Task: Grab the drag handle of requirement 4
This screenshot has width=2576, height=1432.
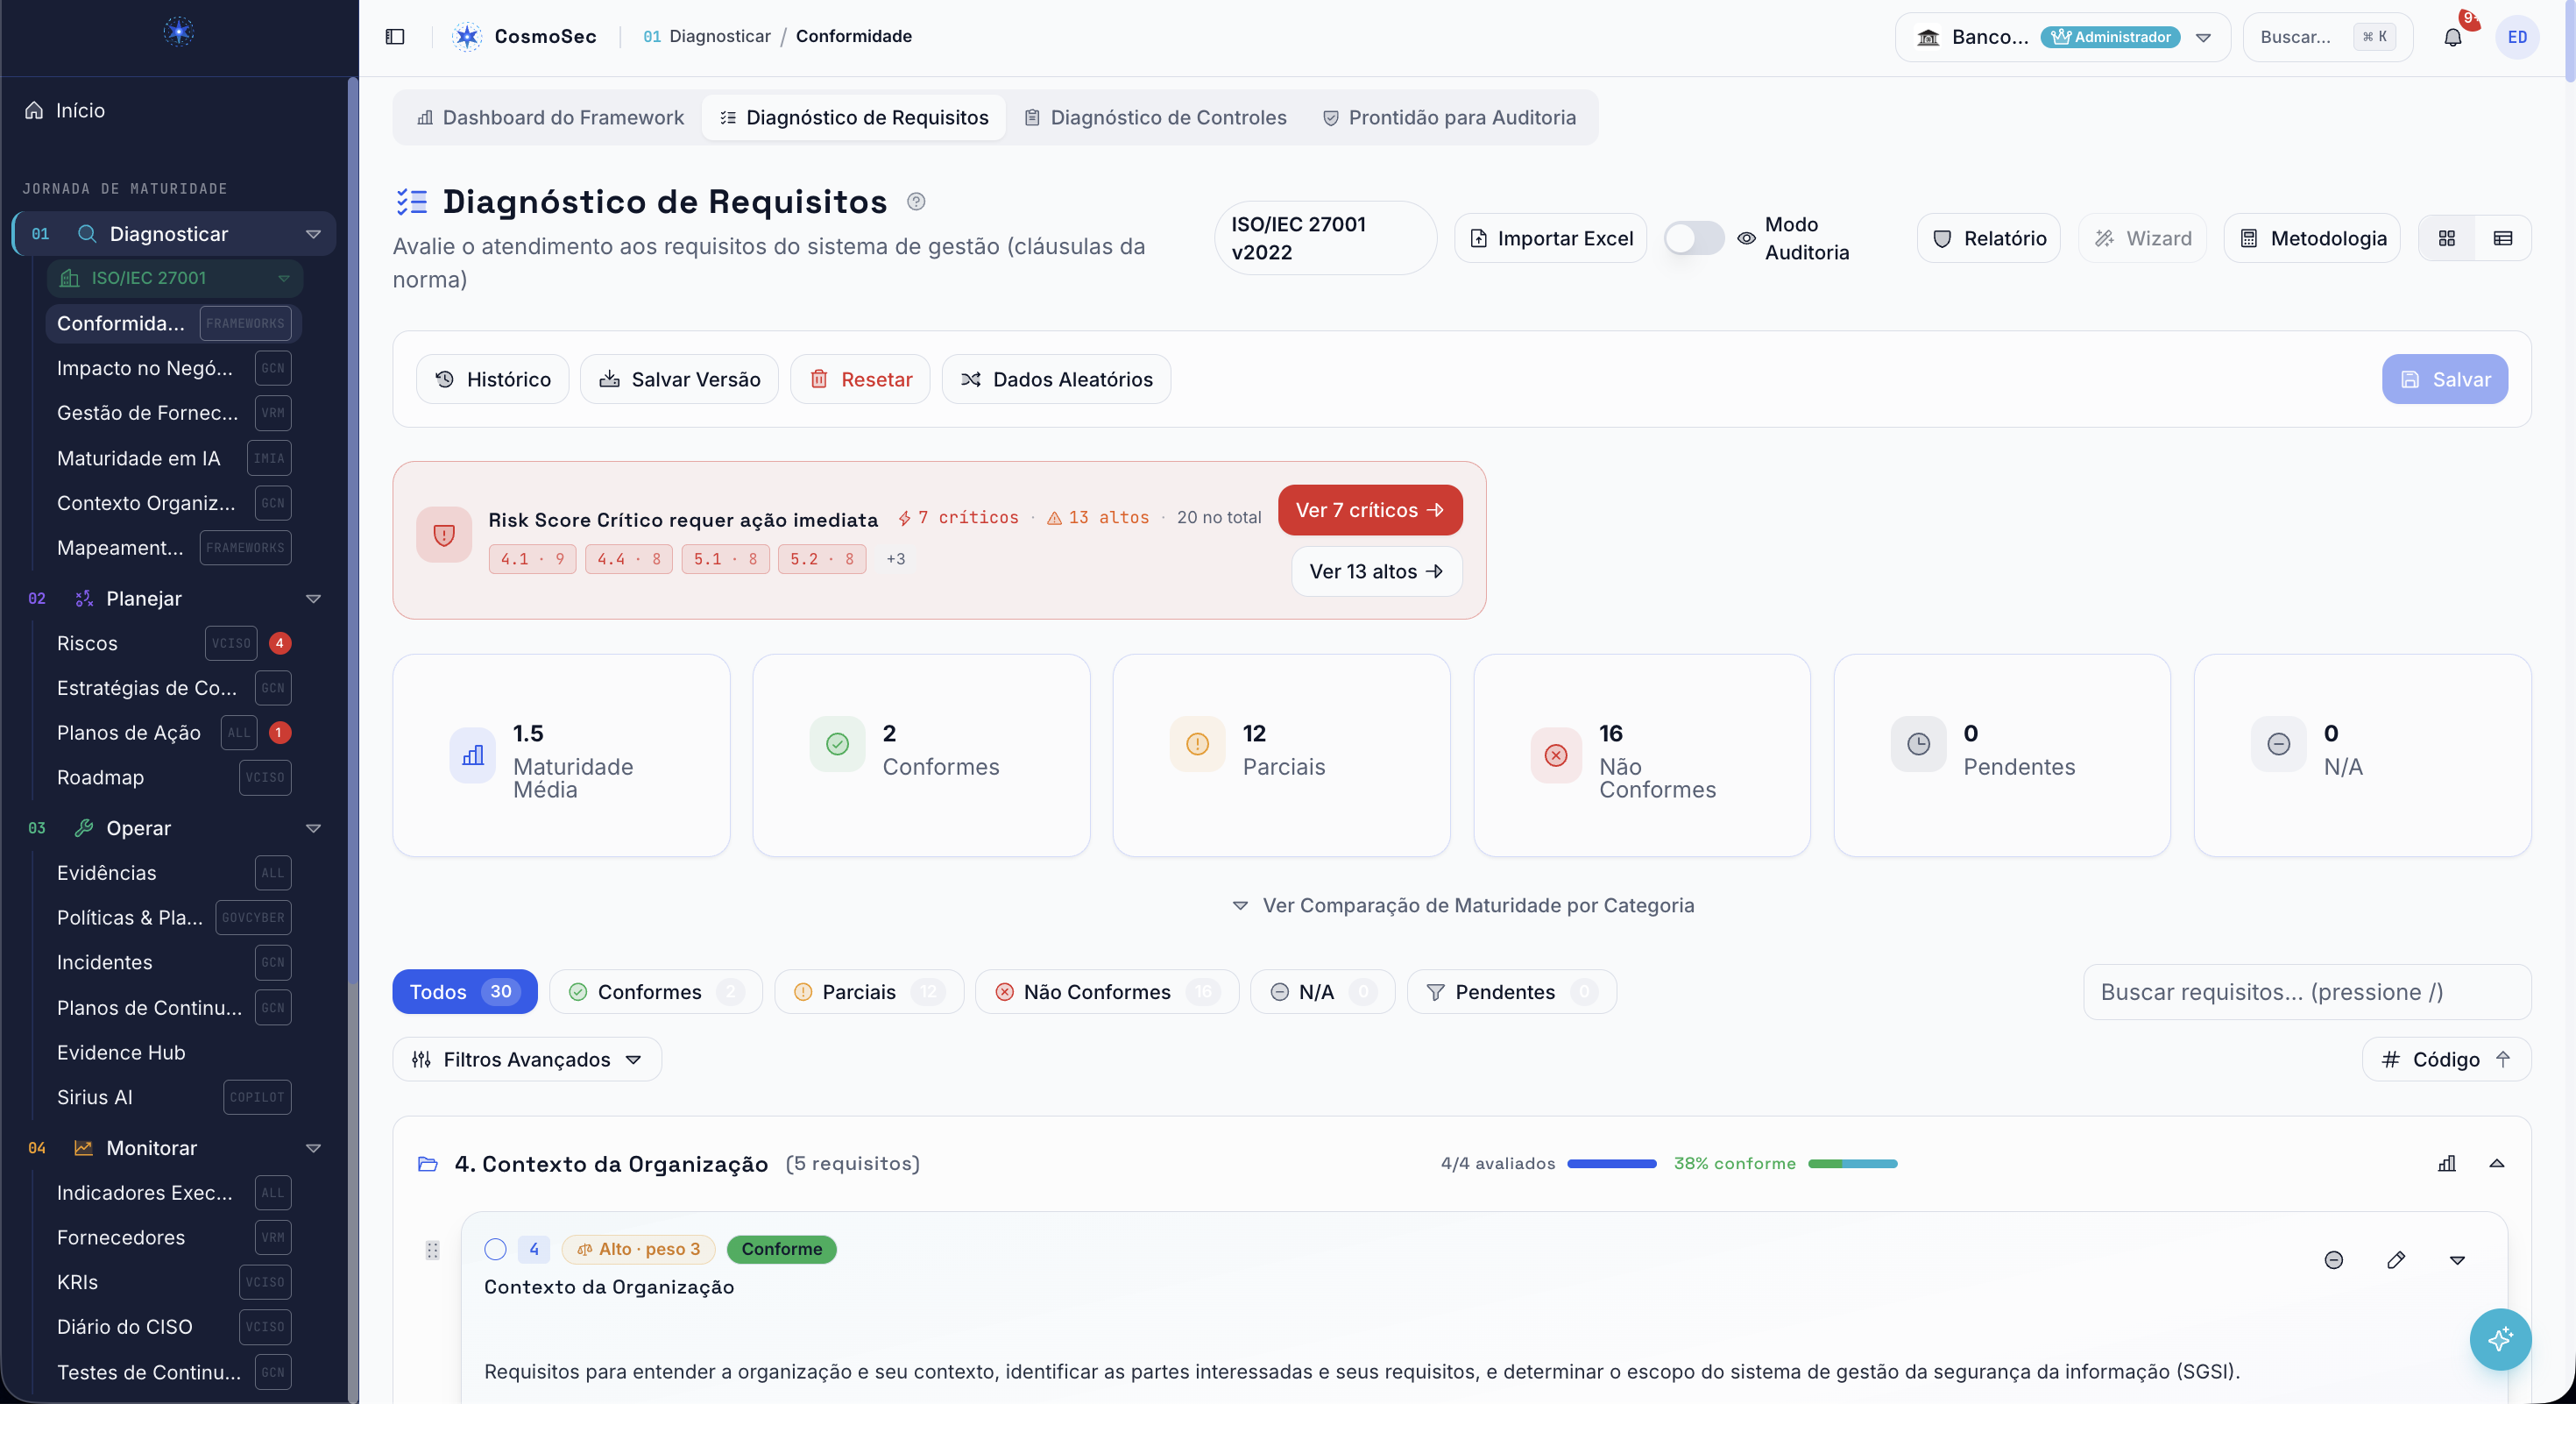Action: pos(432,1250)
